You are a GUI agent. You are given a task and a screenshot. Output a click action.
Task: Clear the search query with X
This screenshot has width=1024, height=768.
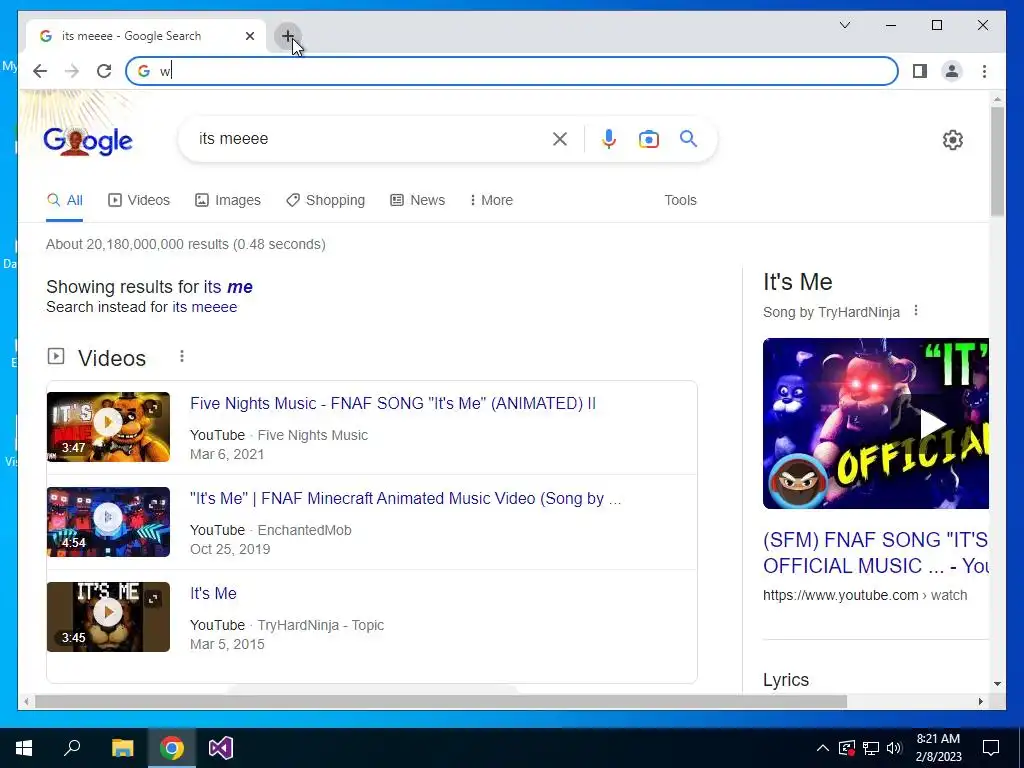[560, 138]
